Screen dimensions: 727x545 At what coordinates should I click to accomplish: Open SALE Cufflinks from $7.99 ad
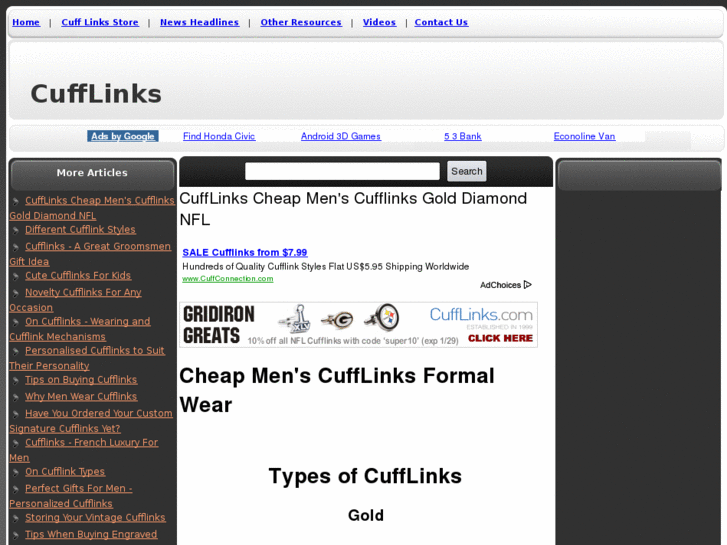click(245, 252)
